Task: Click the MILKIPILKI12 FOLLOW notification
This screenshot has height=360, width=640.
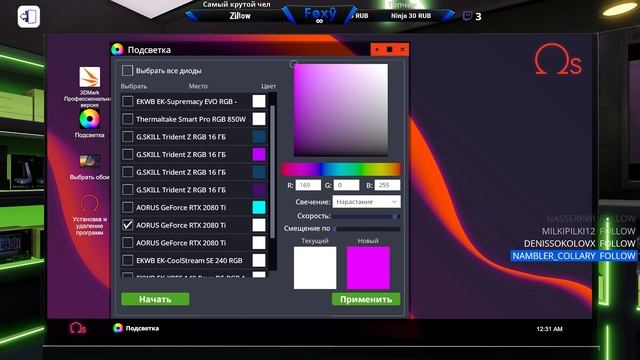Action: point(589,231)
